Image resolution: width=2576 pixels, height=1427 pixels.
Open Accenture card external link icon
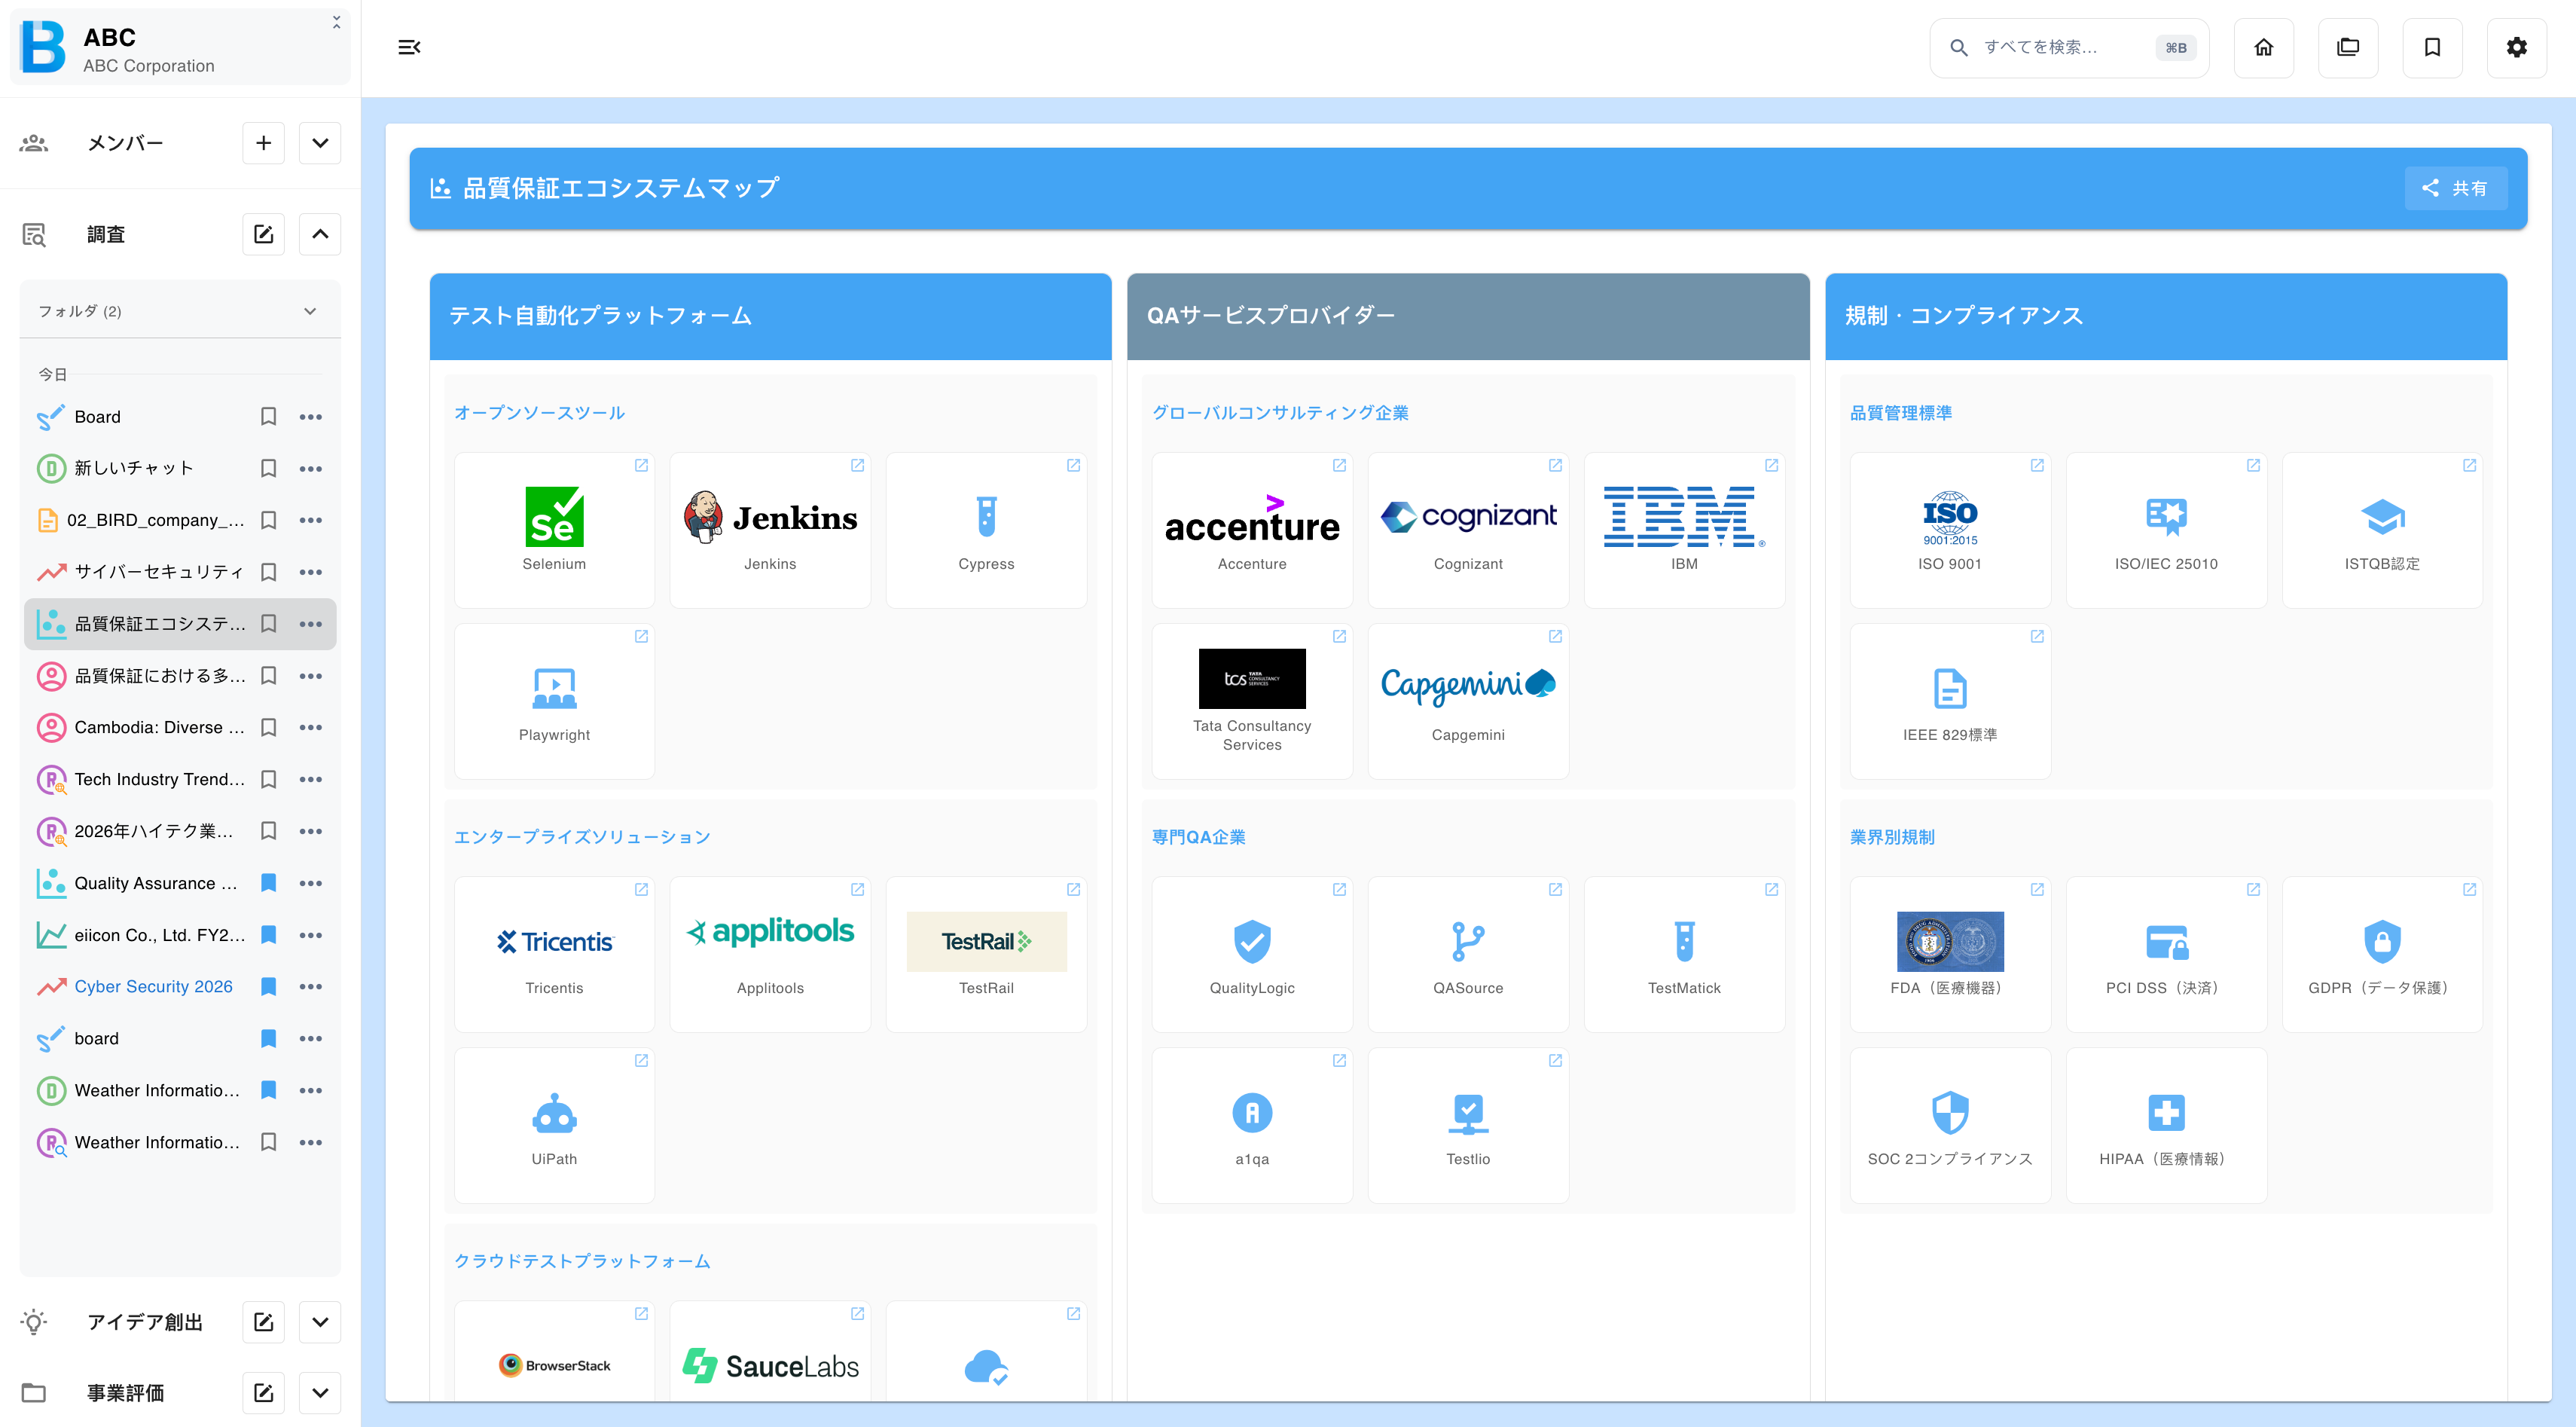coord(1339,465)
